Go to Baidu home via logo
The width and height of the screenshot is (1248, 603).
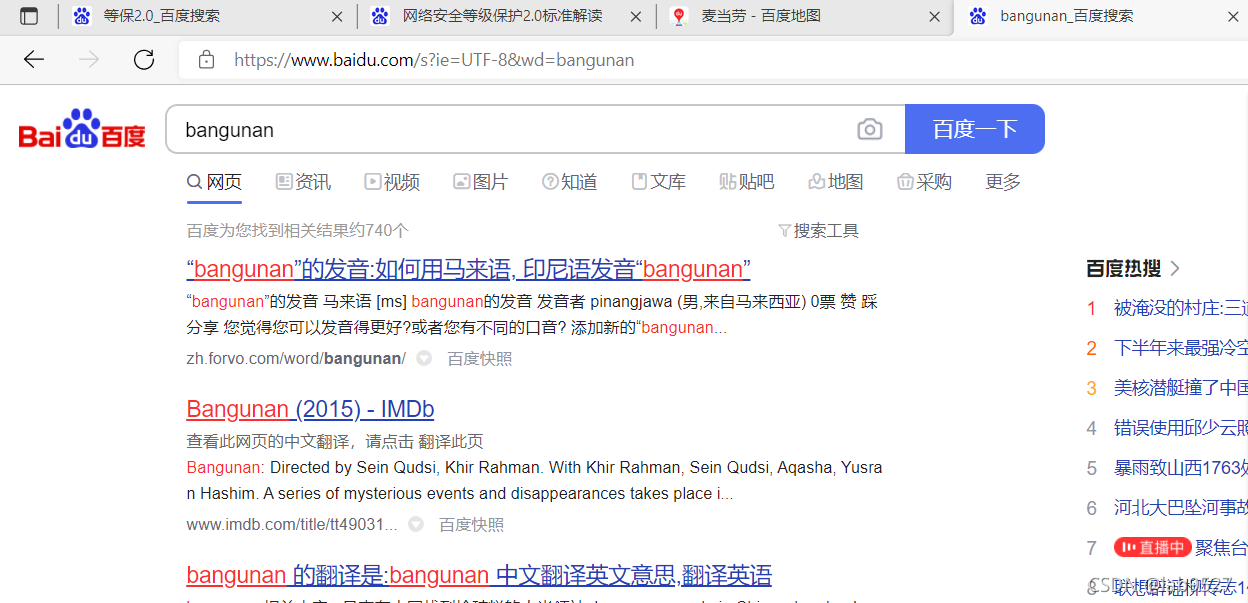click(83, 130)
